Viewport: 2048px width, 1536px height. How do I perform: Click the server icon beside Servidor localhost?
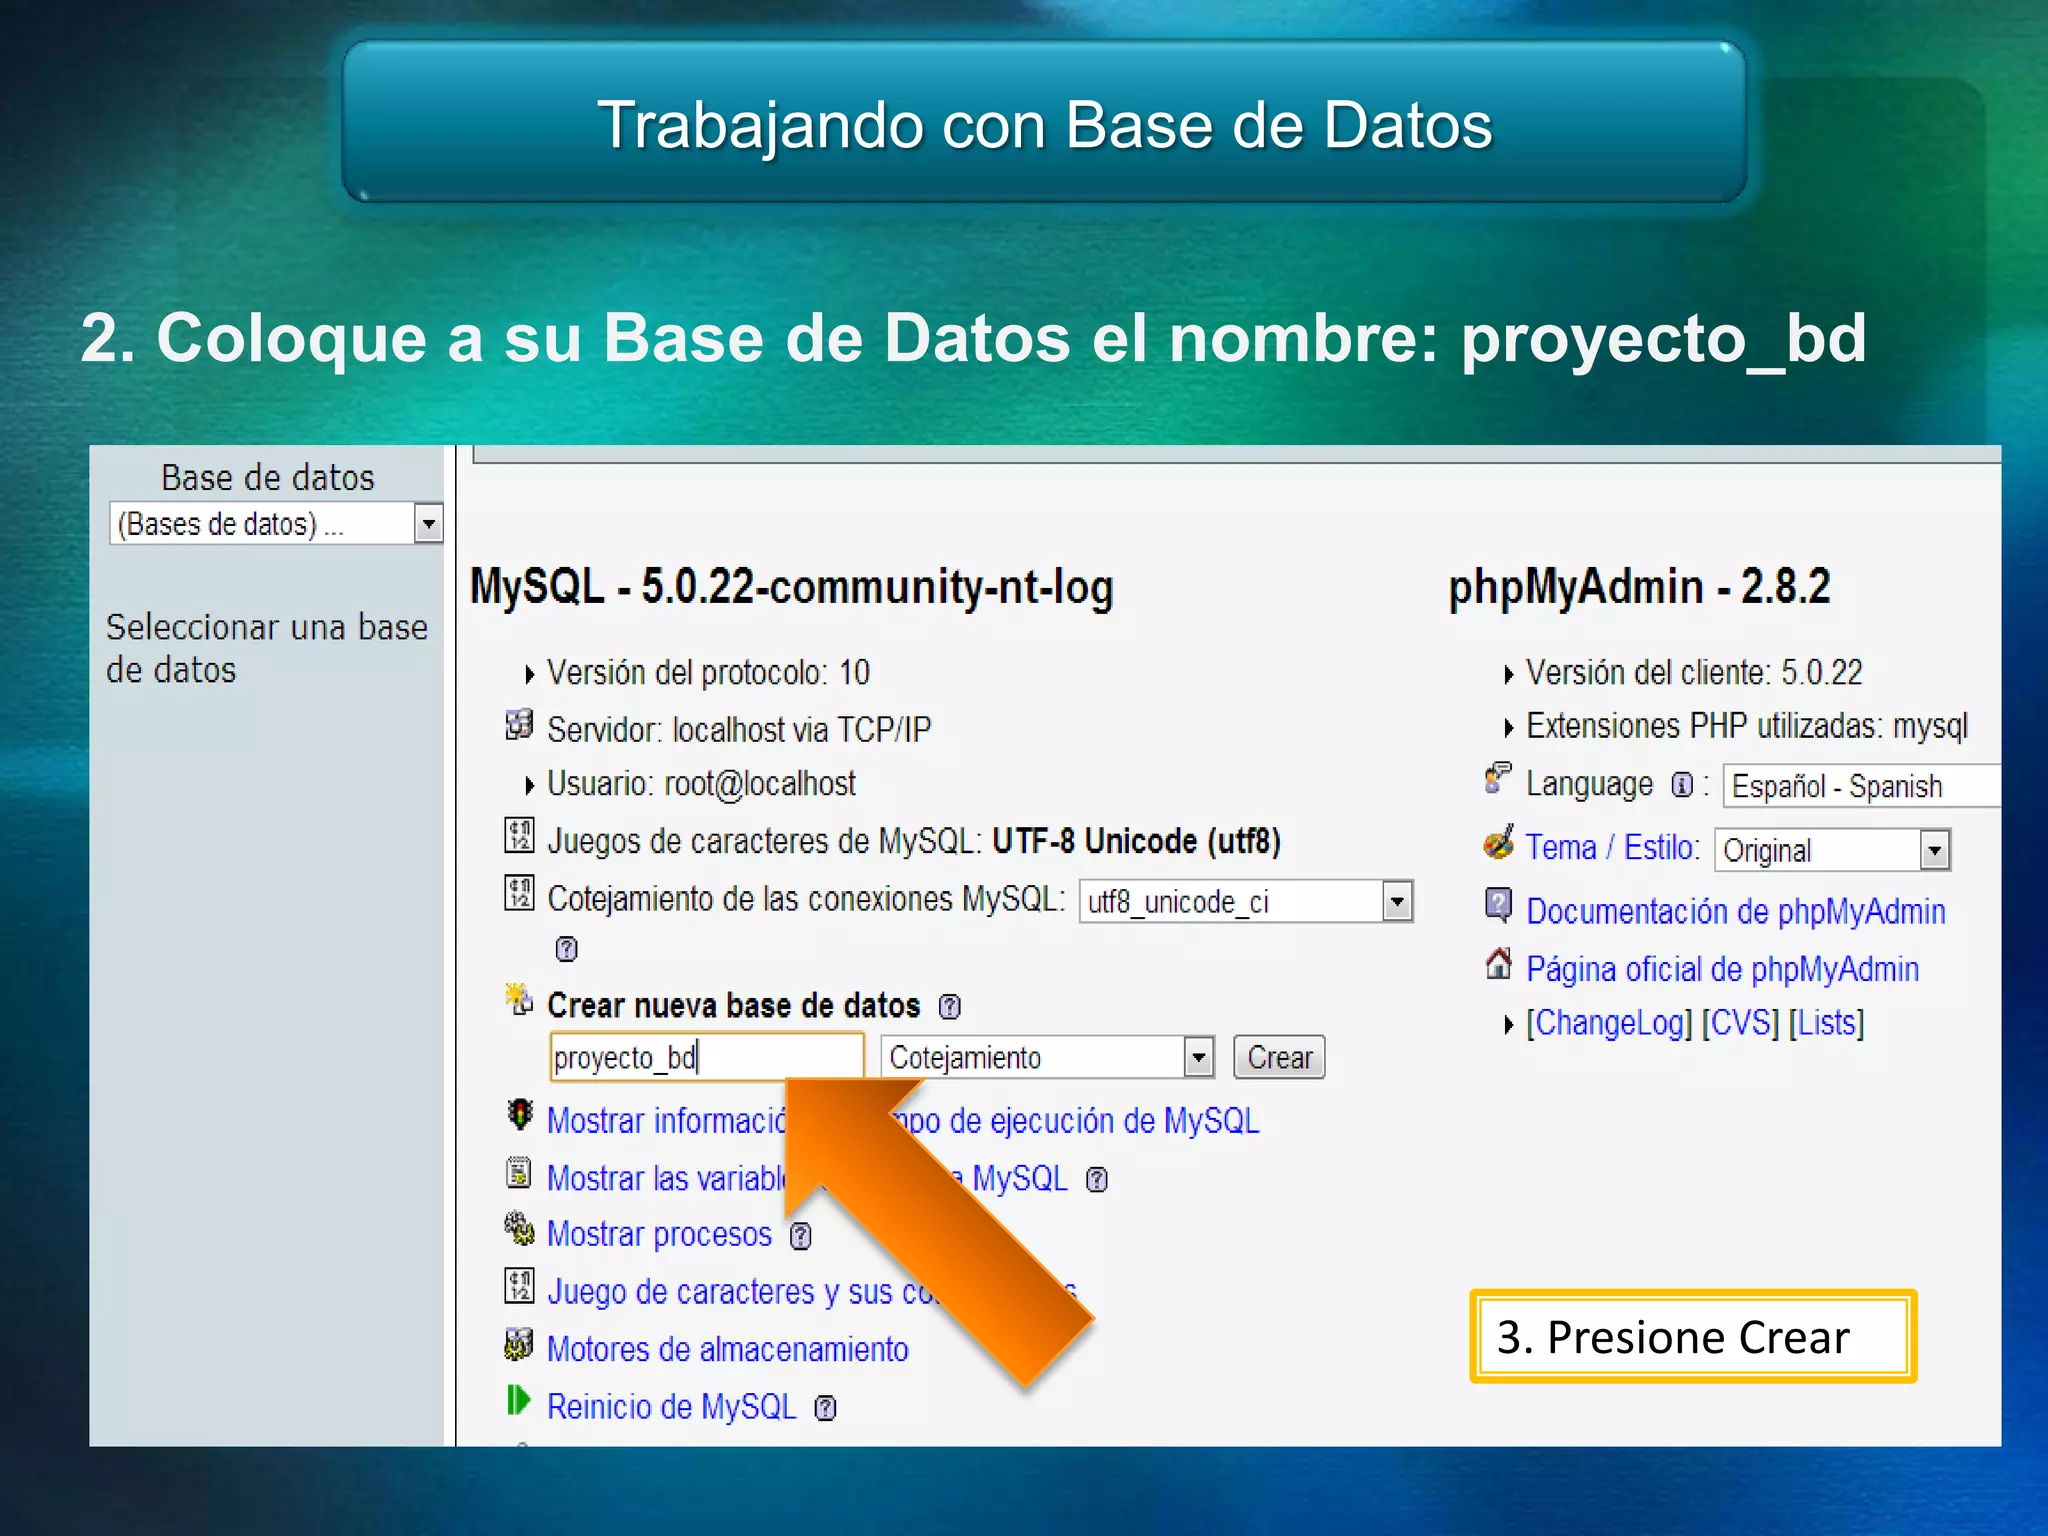point(518,724)
